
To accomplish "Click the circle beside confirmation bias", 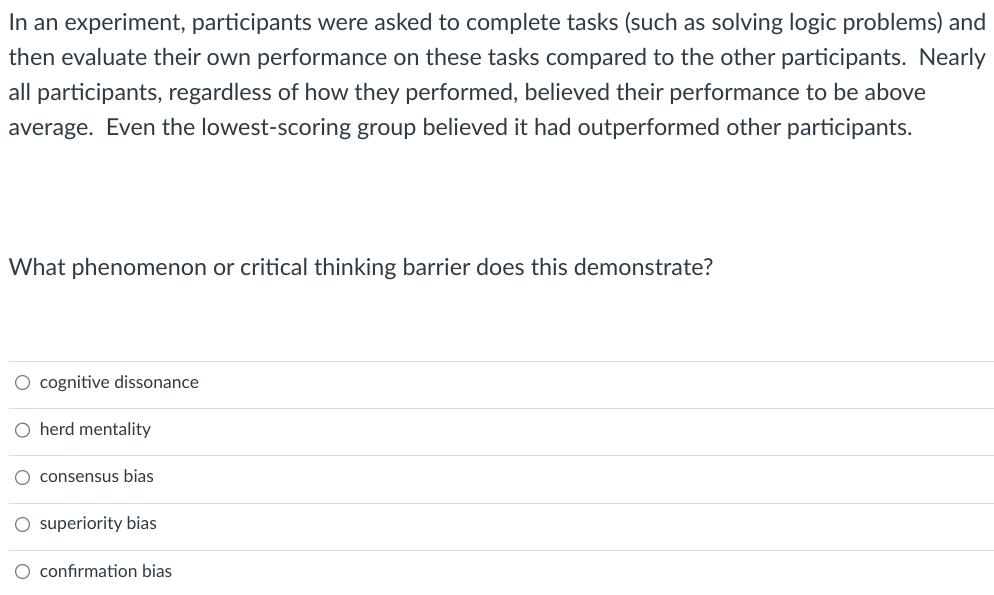I will click(x=22, y=571).
